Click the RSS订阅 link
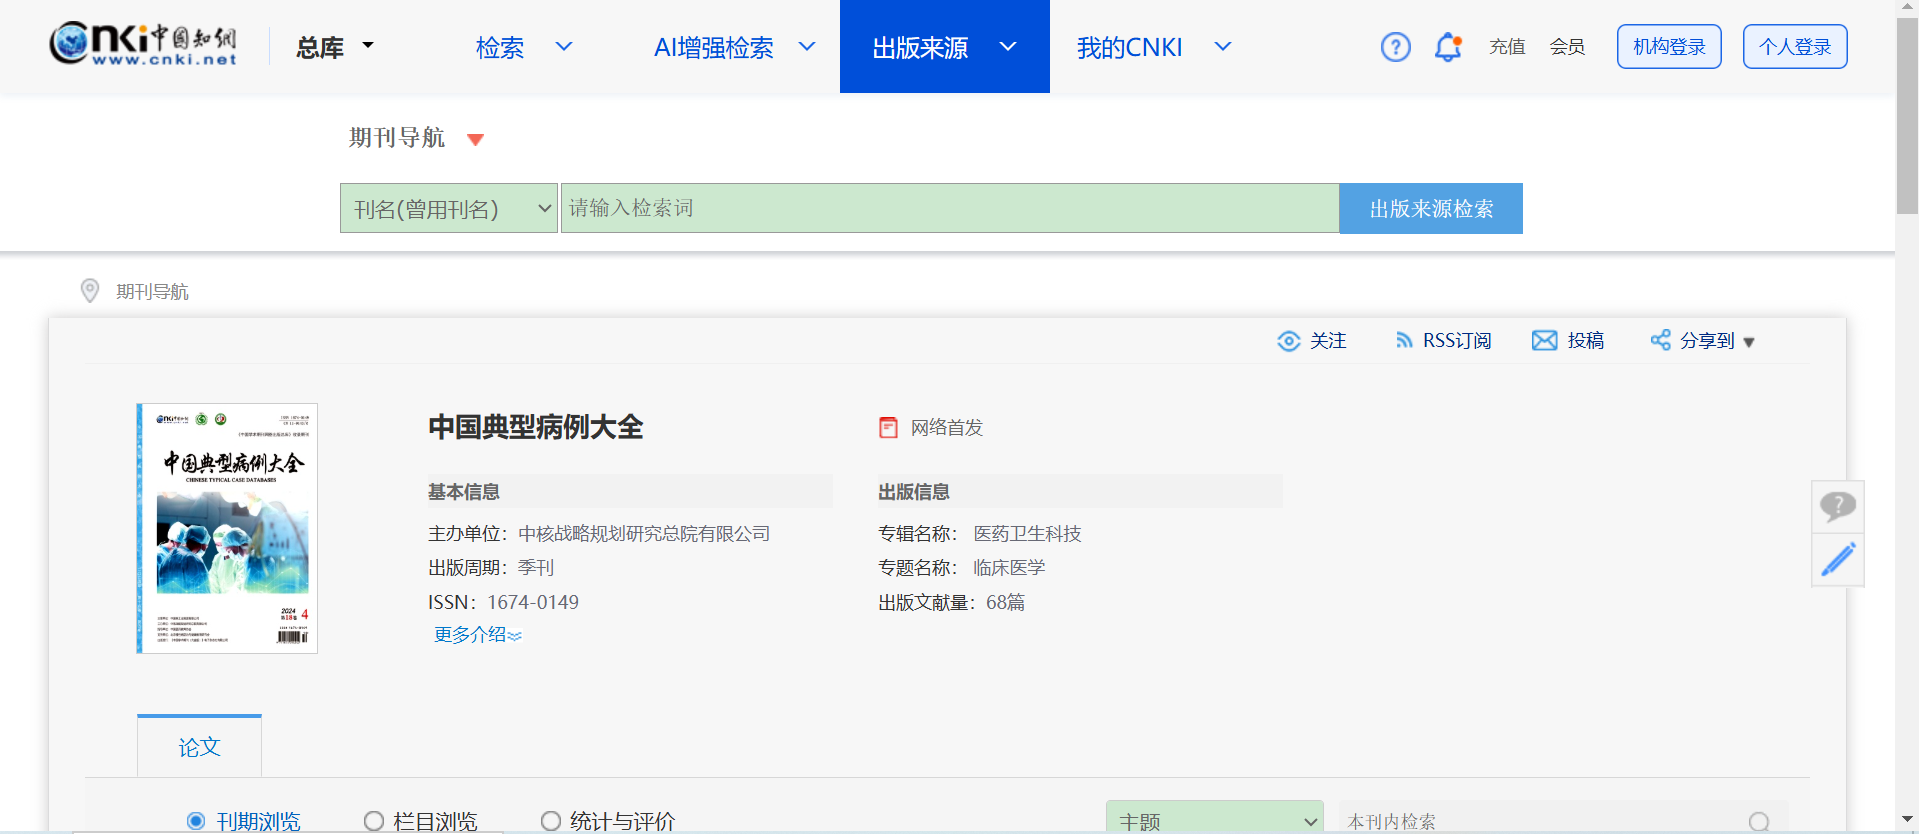Screen dimensions: 1919x834 point(1457,341)
